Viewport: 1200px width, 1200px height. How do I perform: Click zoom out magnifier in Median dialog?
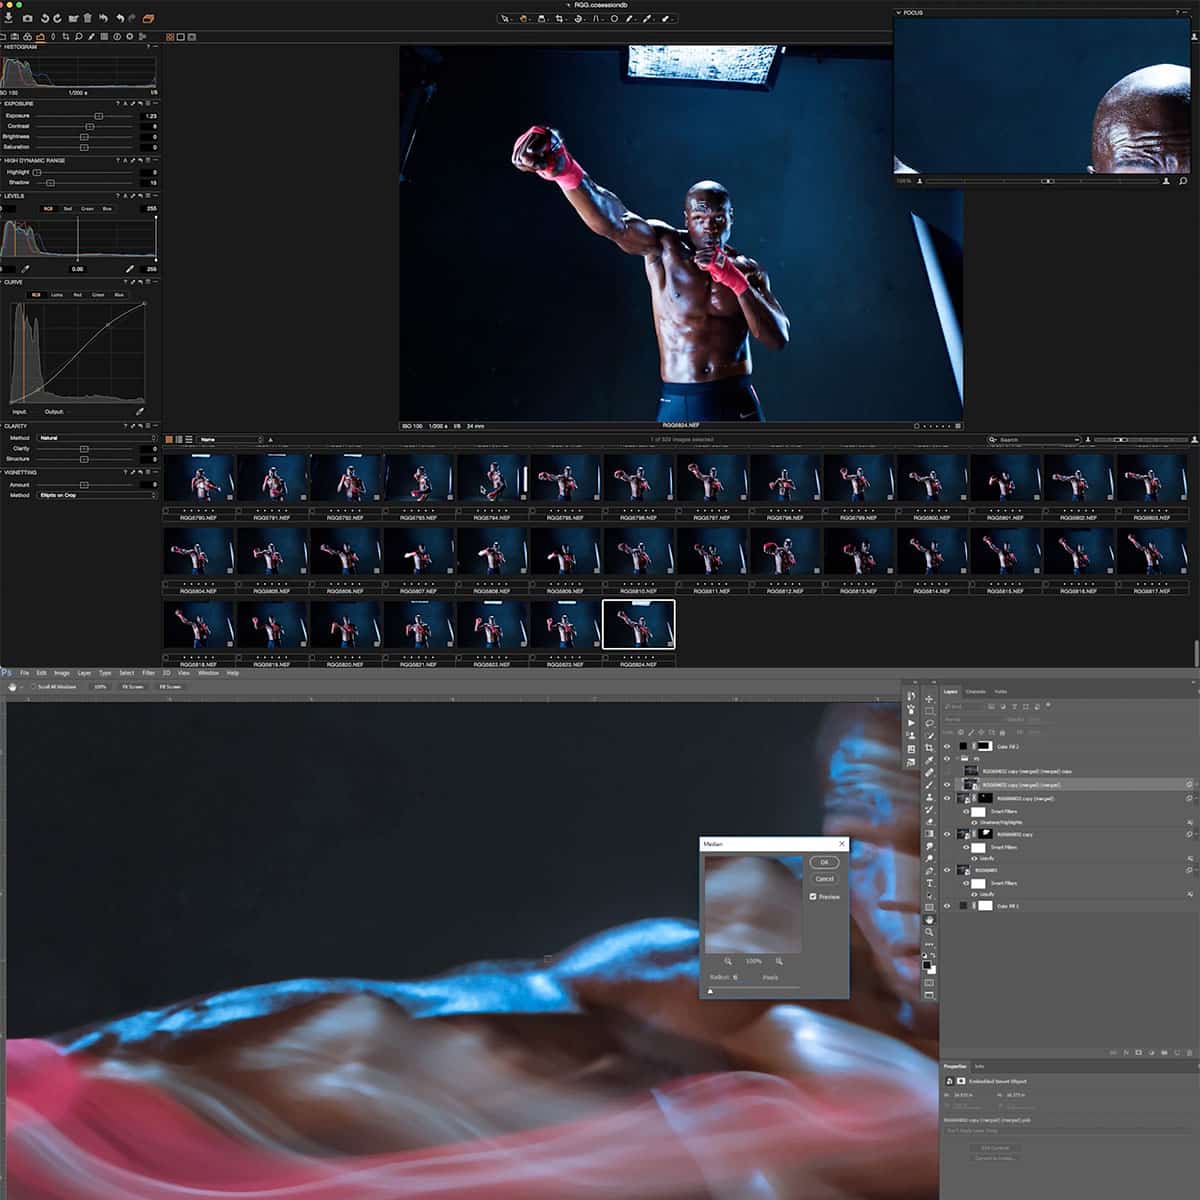[x=728, y=962]
